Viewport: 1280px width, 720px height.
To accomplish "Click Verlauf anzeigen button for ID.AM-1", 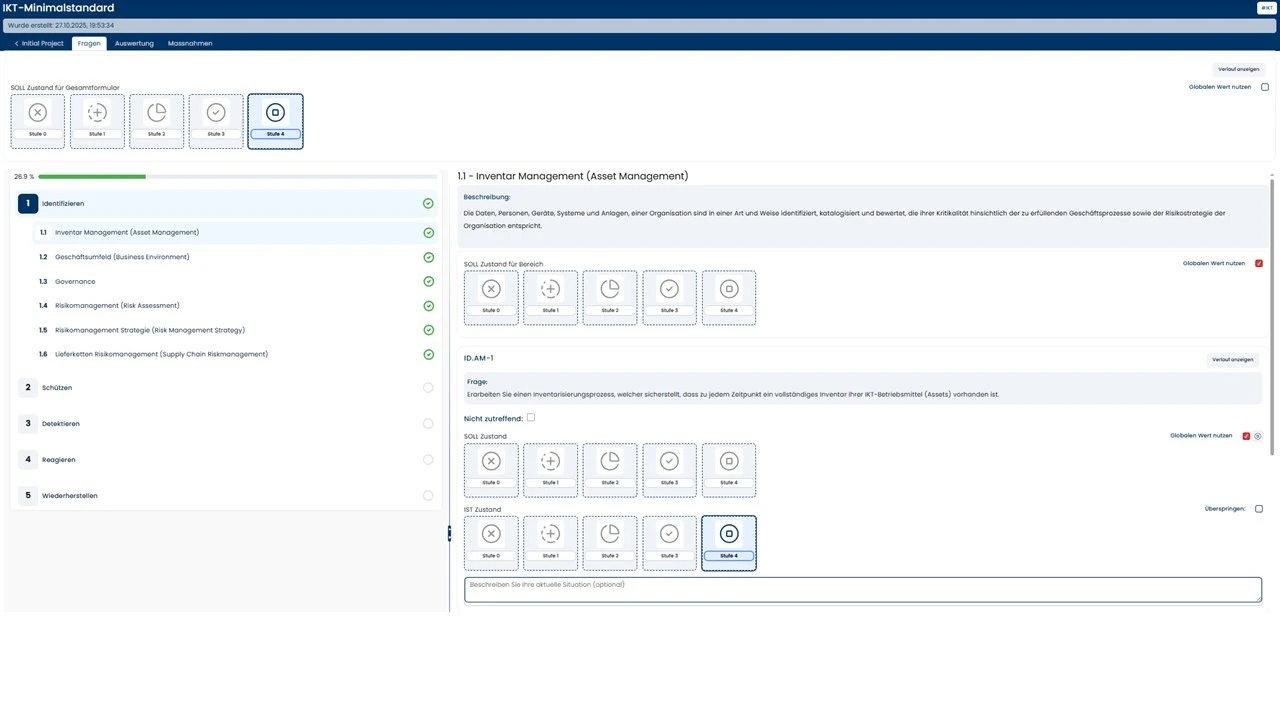I will (x=1234, y=359).
